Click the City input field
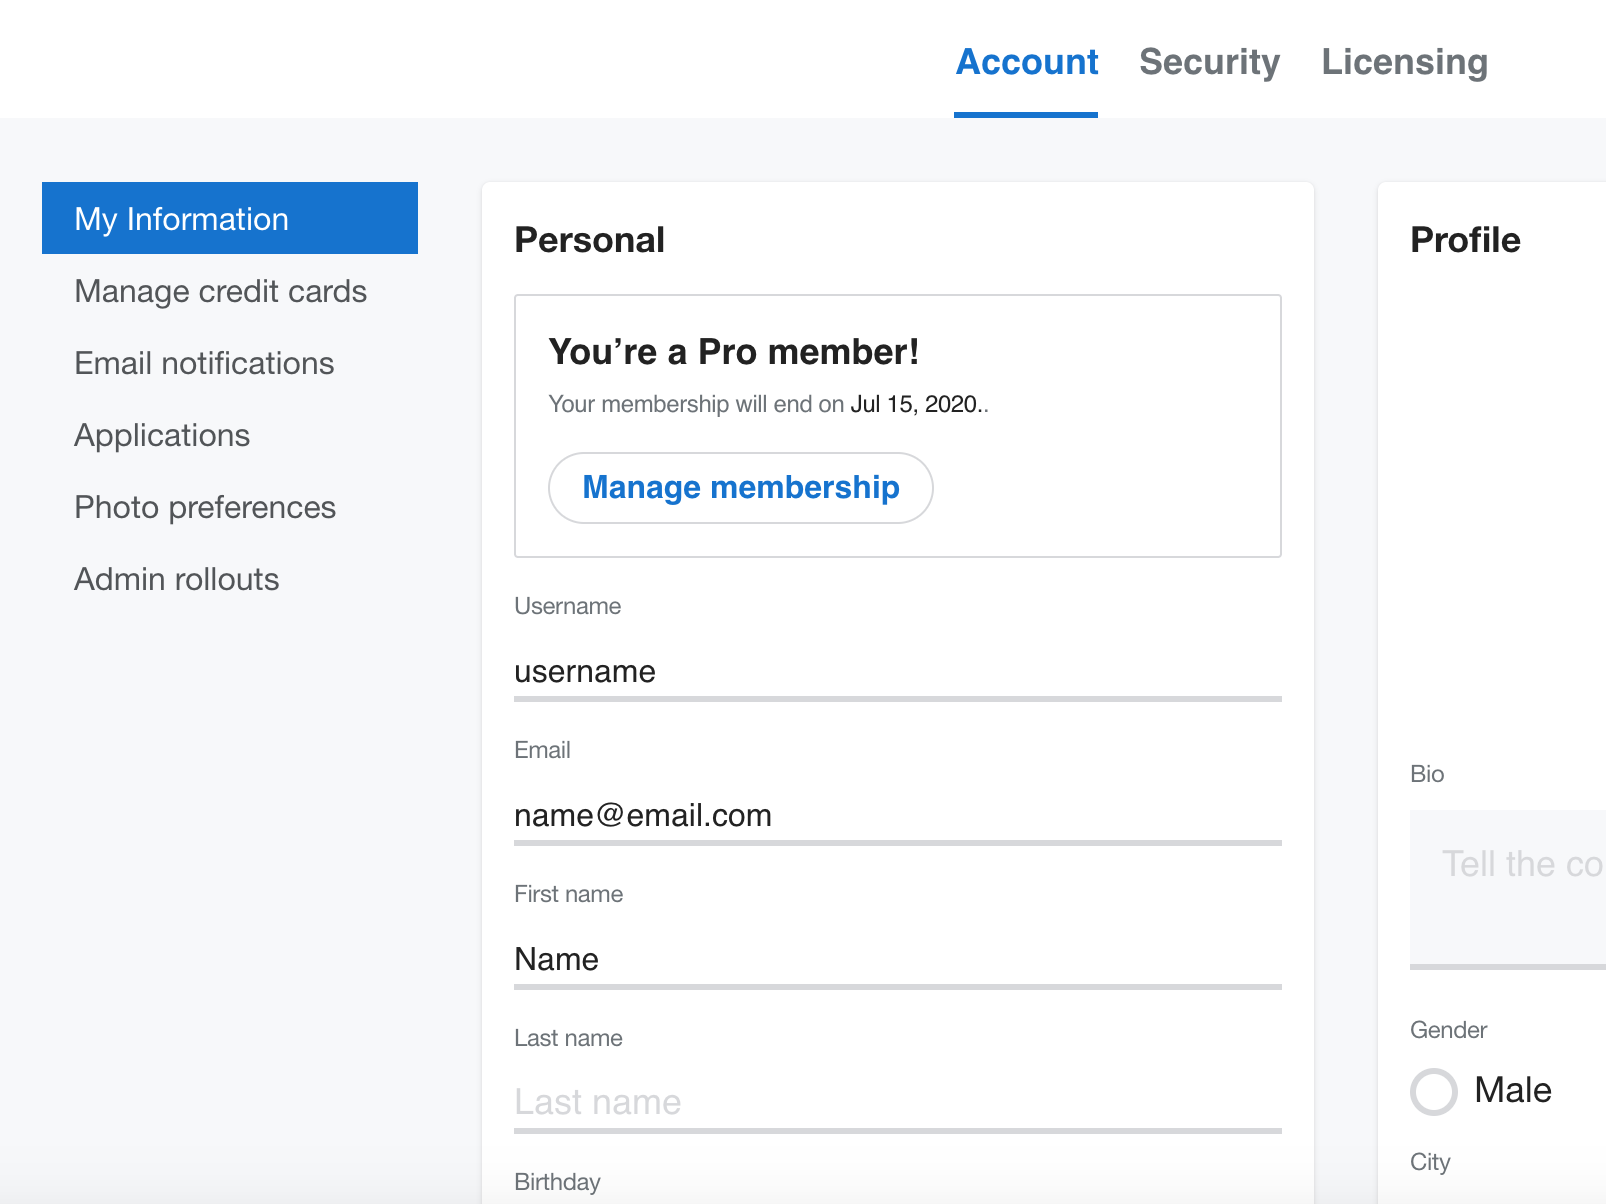The width and height of the screenshot is (1606, 1204). pyautogui.click(x=1500, y=1195)
